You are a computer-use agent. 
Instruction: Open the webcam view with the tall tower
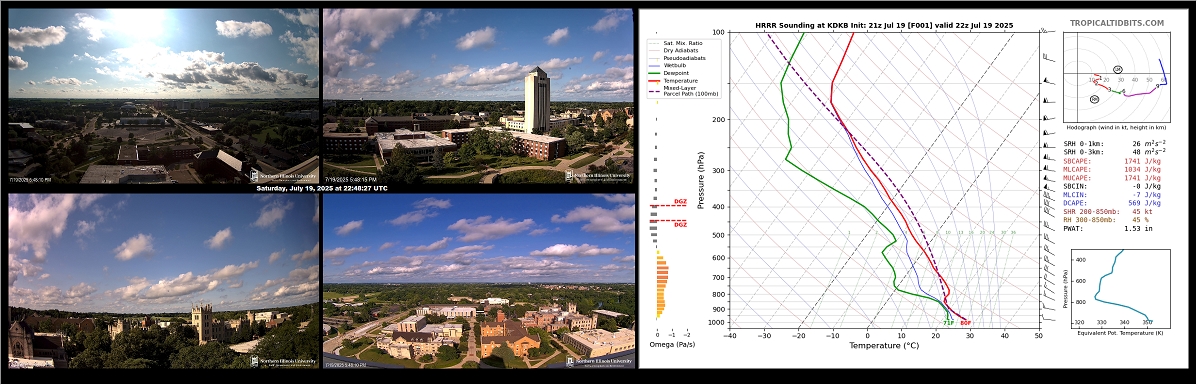click(x=478, y=96)
